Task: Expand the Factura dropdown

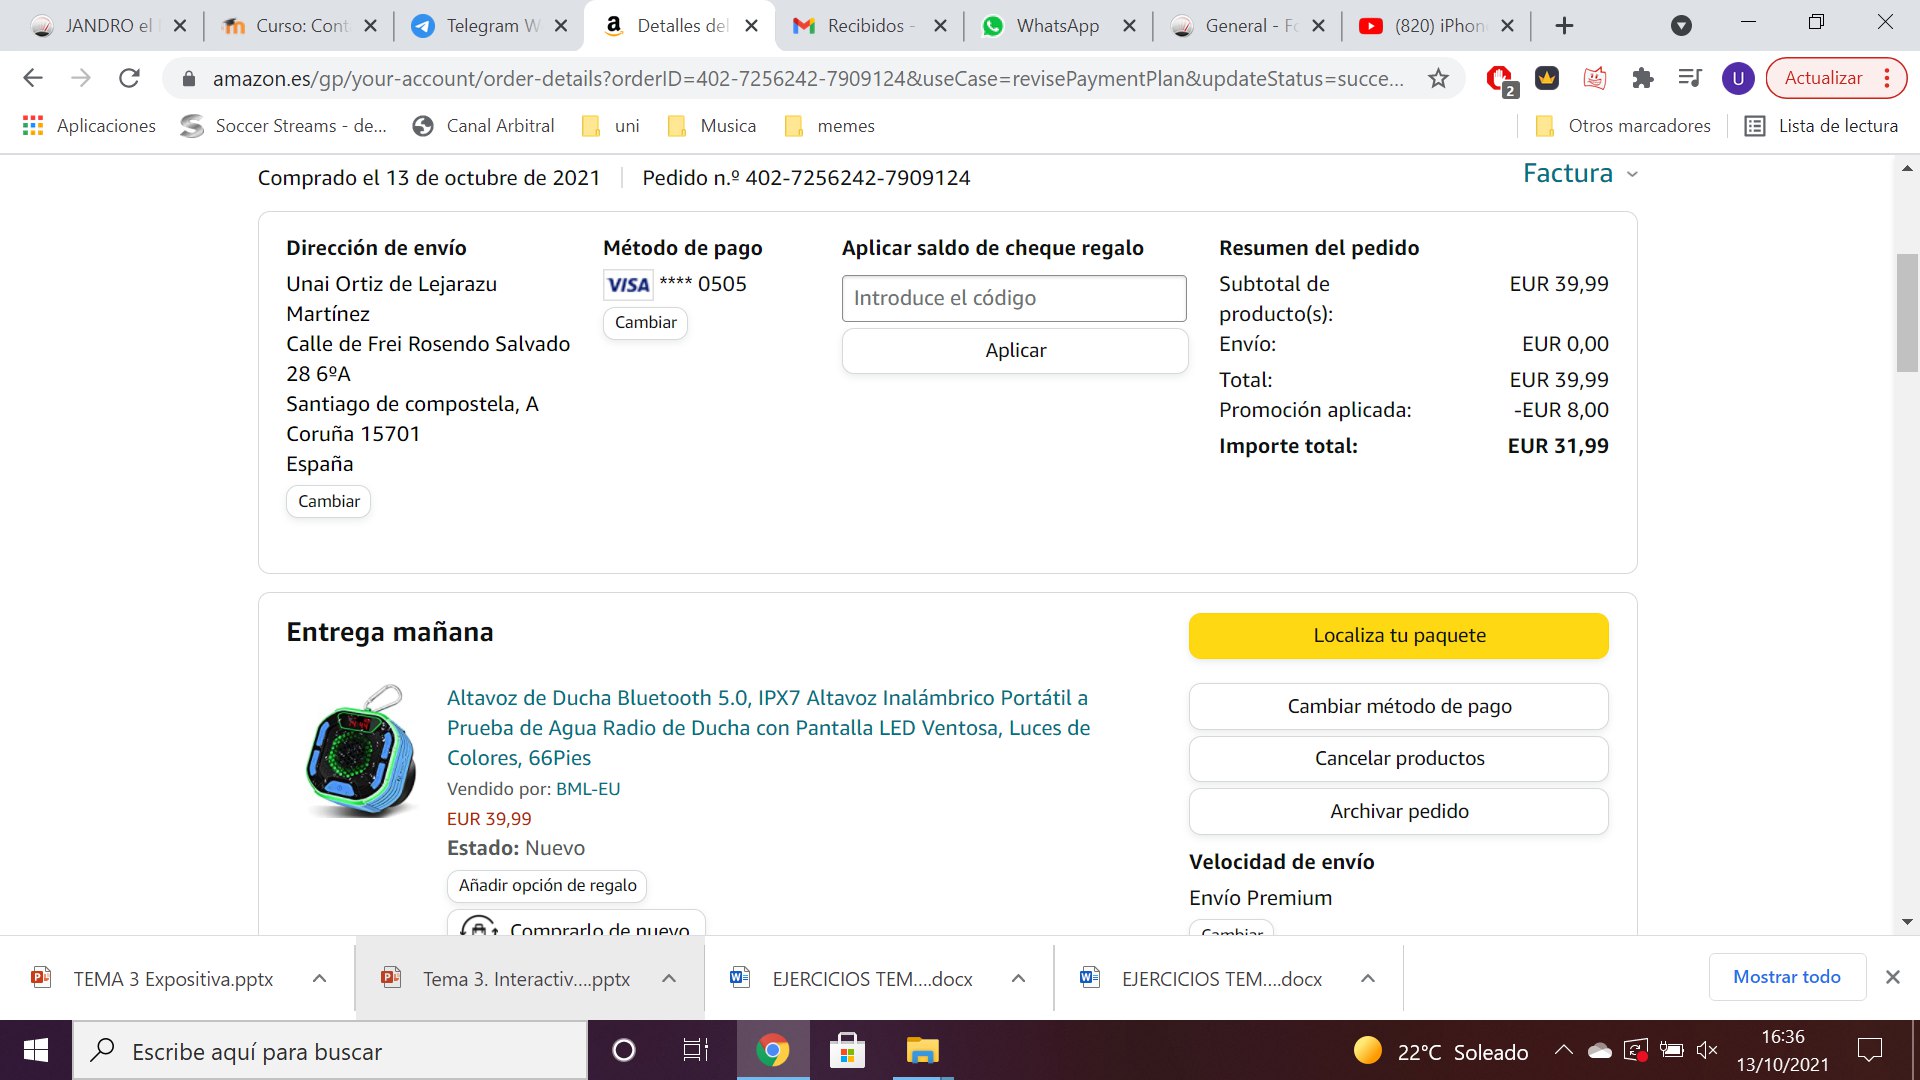Action: pyautogui.click(x=1580, y=174)
